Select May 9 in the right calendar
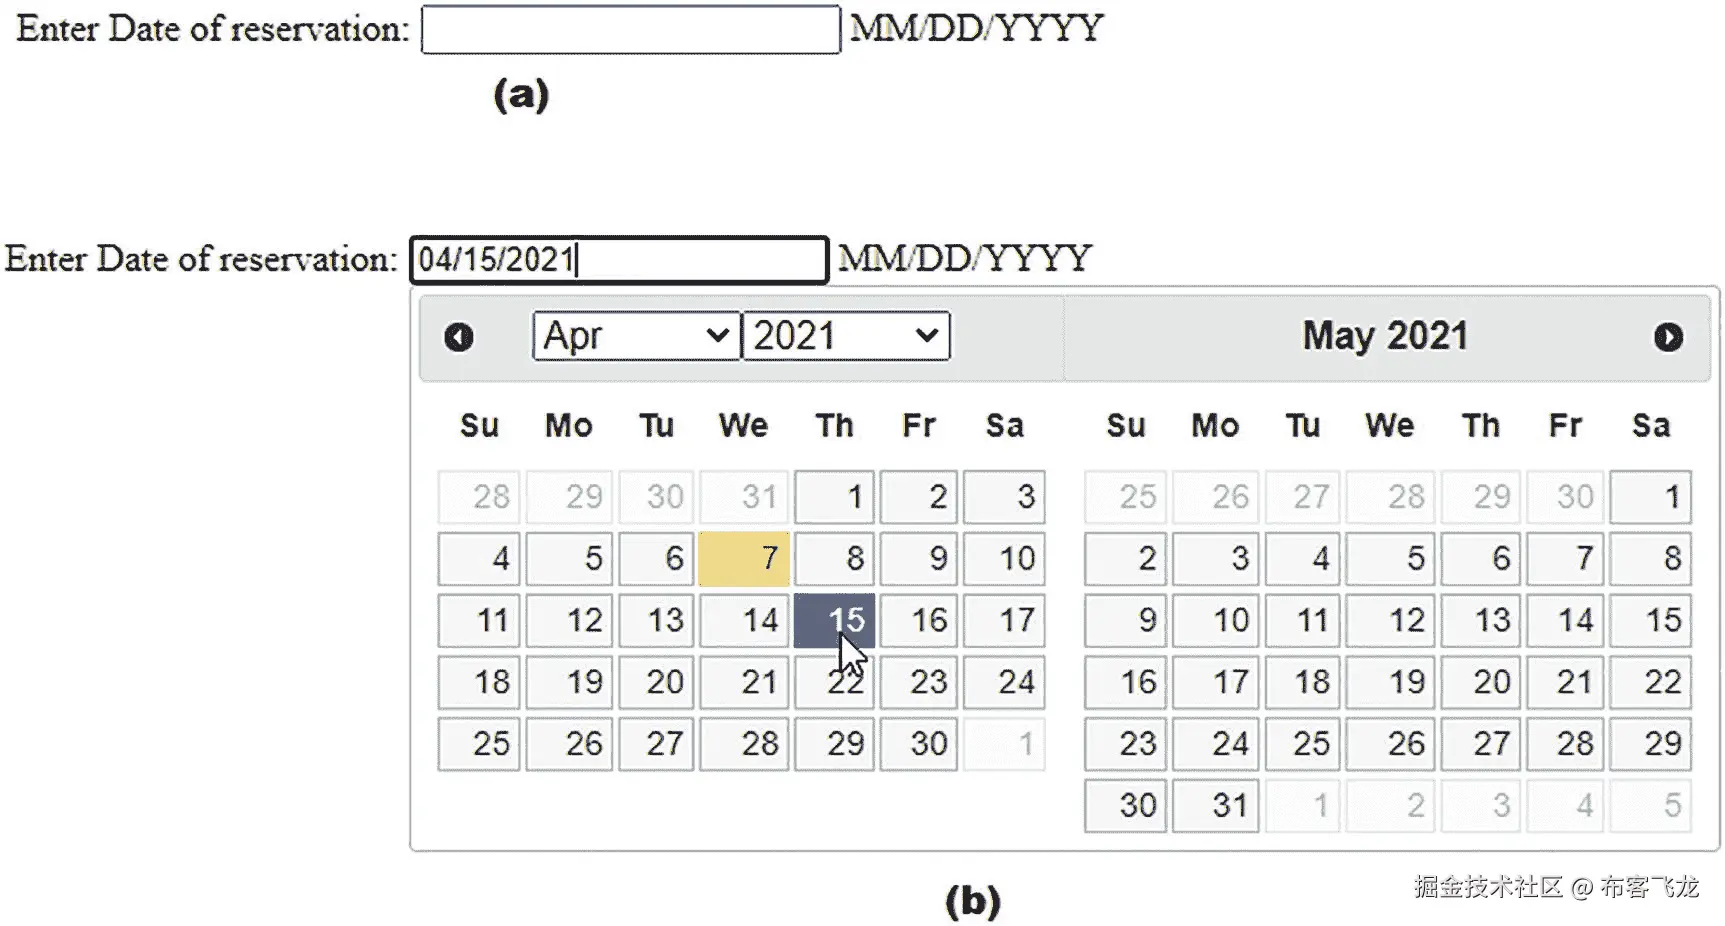Viewport: 1725px width, 926px height. coord(1125,620)
